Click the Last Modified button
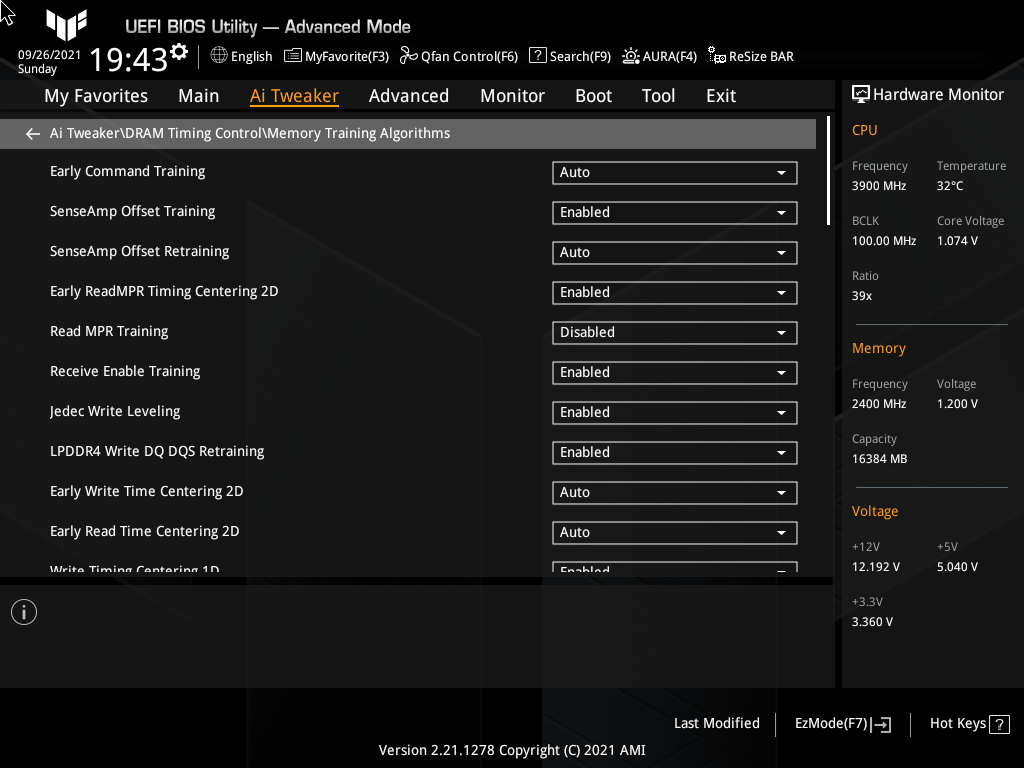 716,723
